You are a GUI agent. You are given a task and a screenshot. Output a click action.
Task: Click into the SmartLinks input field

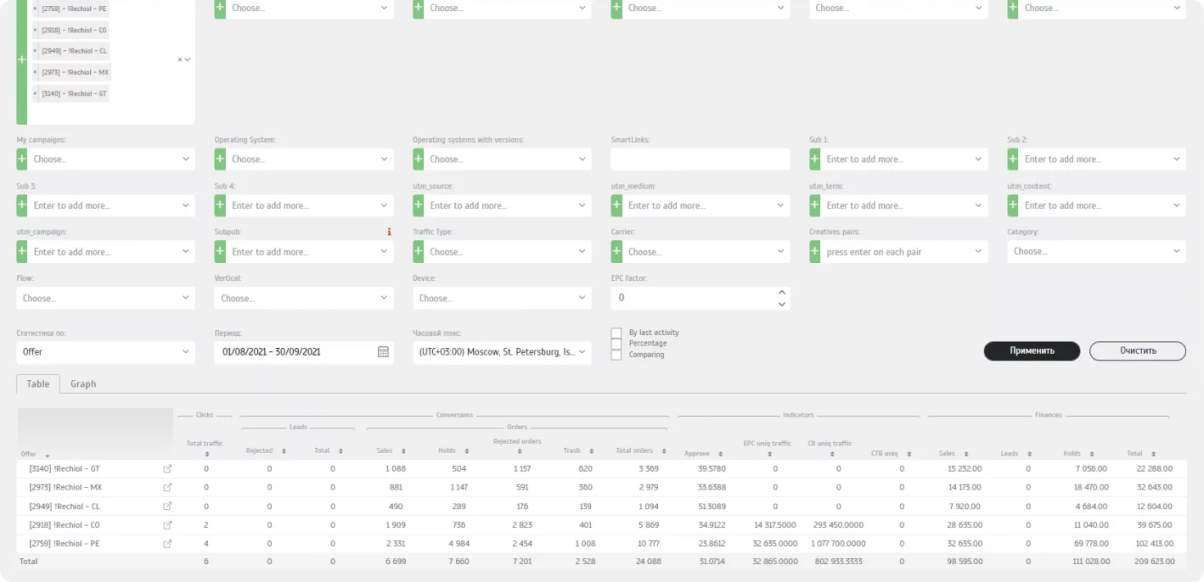700,159
